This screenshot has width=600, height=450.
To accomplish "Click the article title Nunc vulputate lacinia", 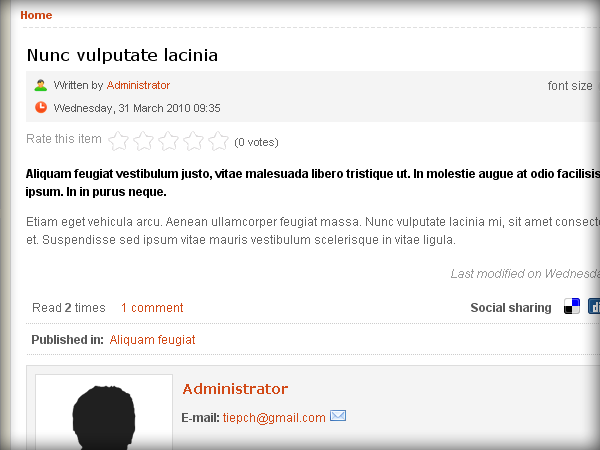I will coord(122,55).
